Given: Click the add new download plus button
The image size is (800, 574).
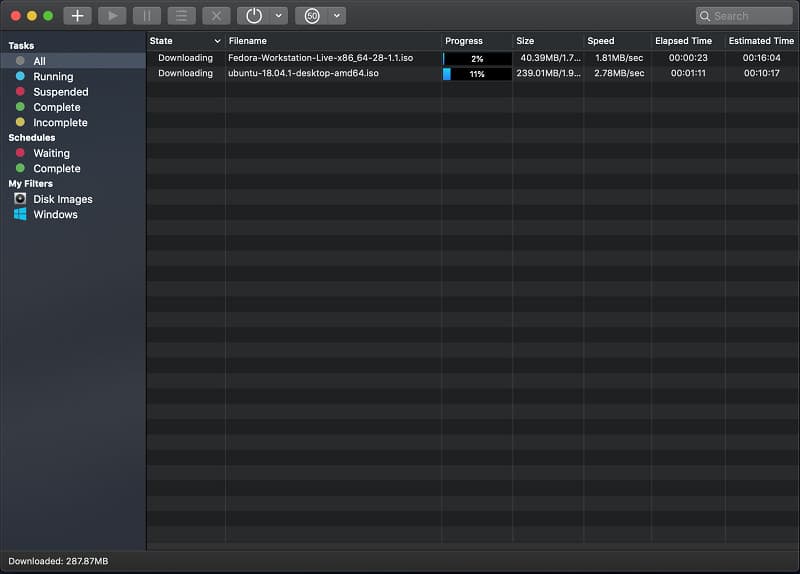Looking at the screenshot, I should click(77, 16).
